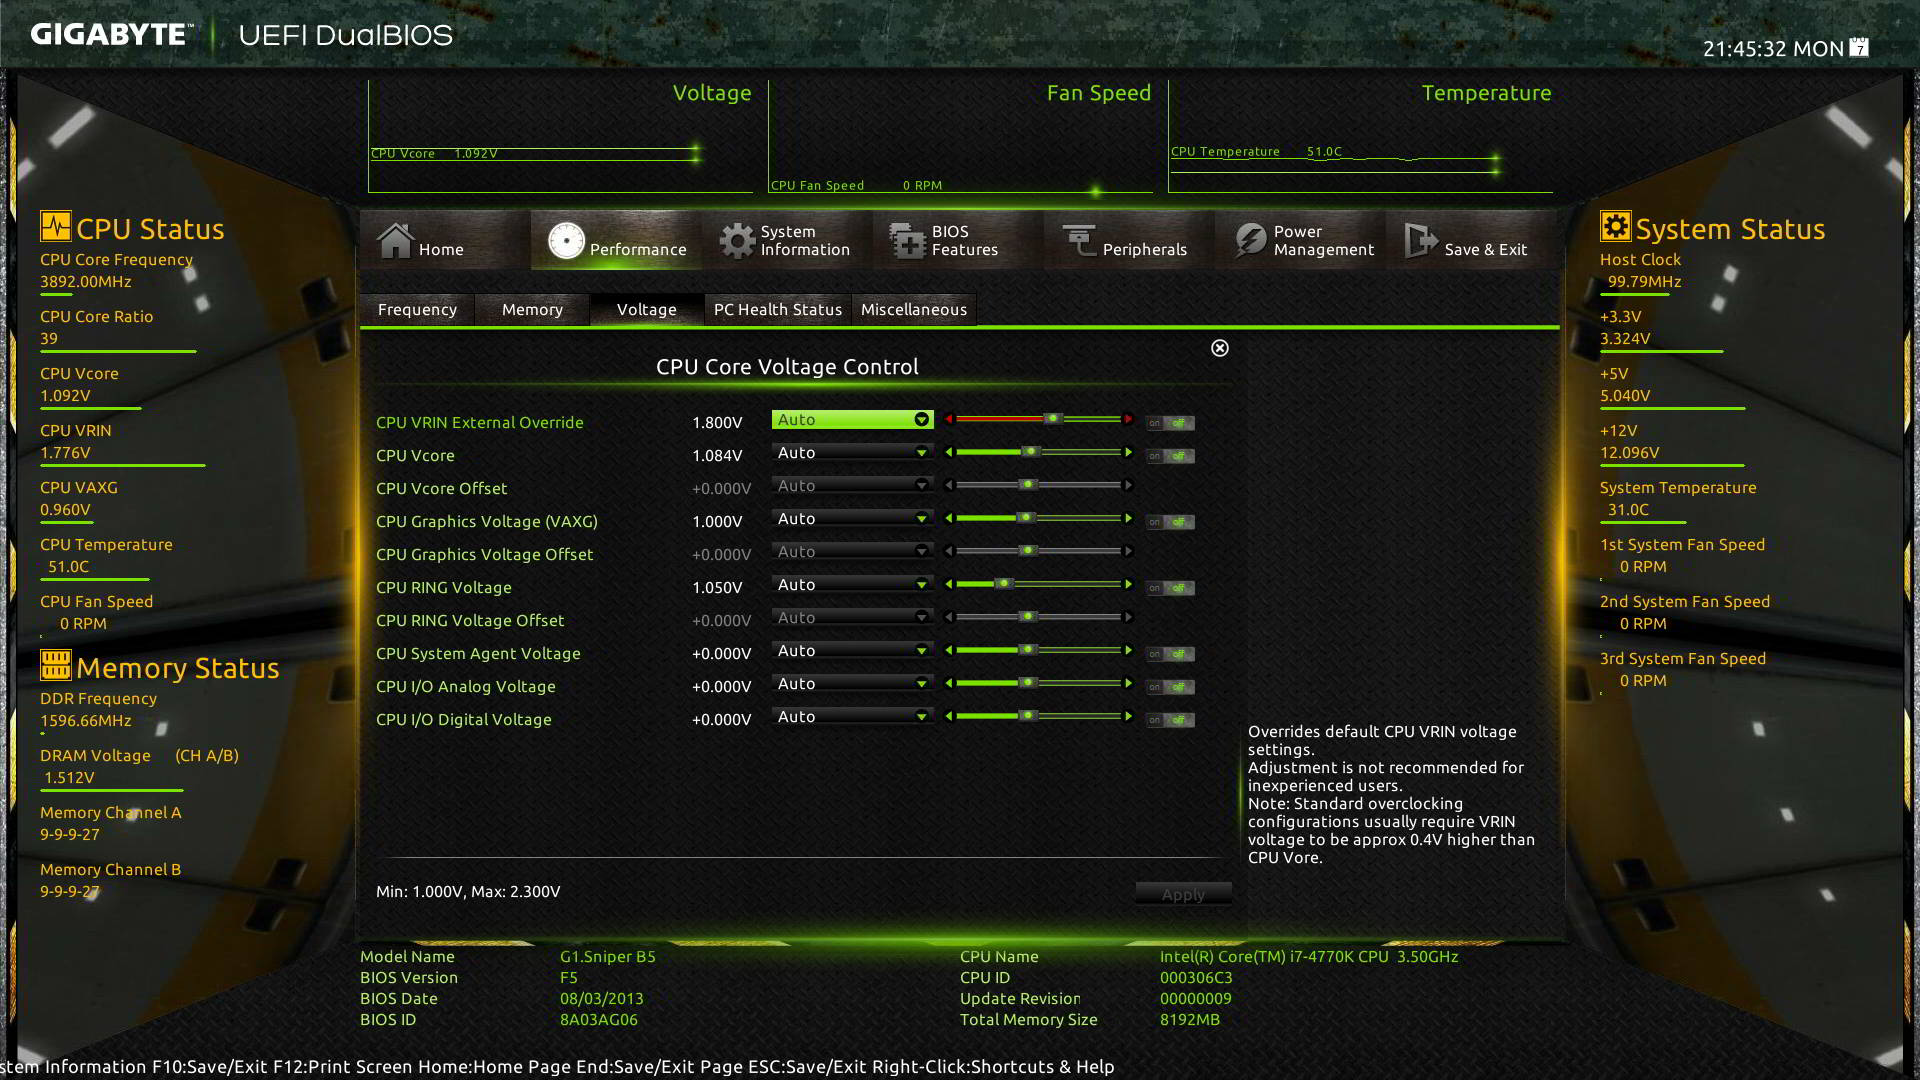The image size is (1920, 1080).
Task: Toggle on/off switch for CPU VRIN External Override
Action: click(x=1170, y=423)
